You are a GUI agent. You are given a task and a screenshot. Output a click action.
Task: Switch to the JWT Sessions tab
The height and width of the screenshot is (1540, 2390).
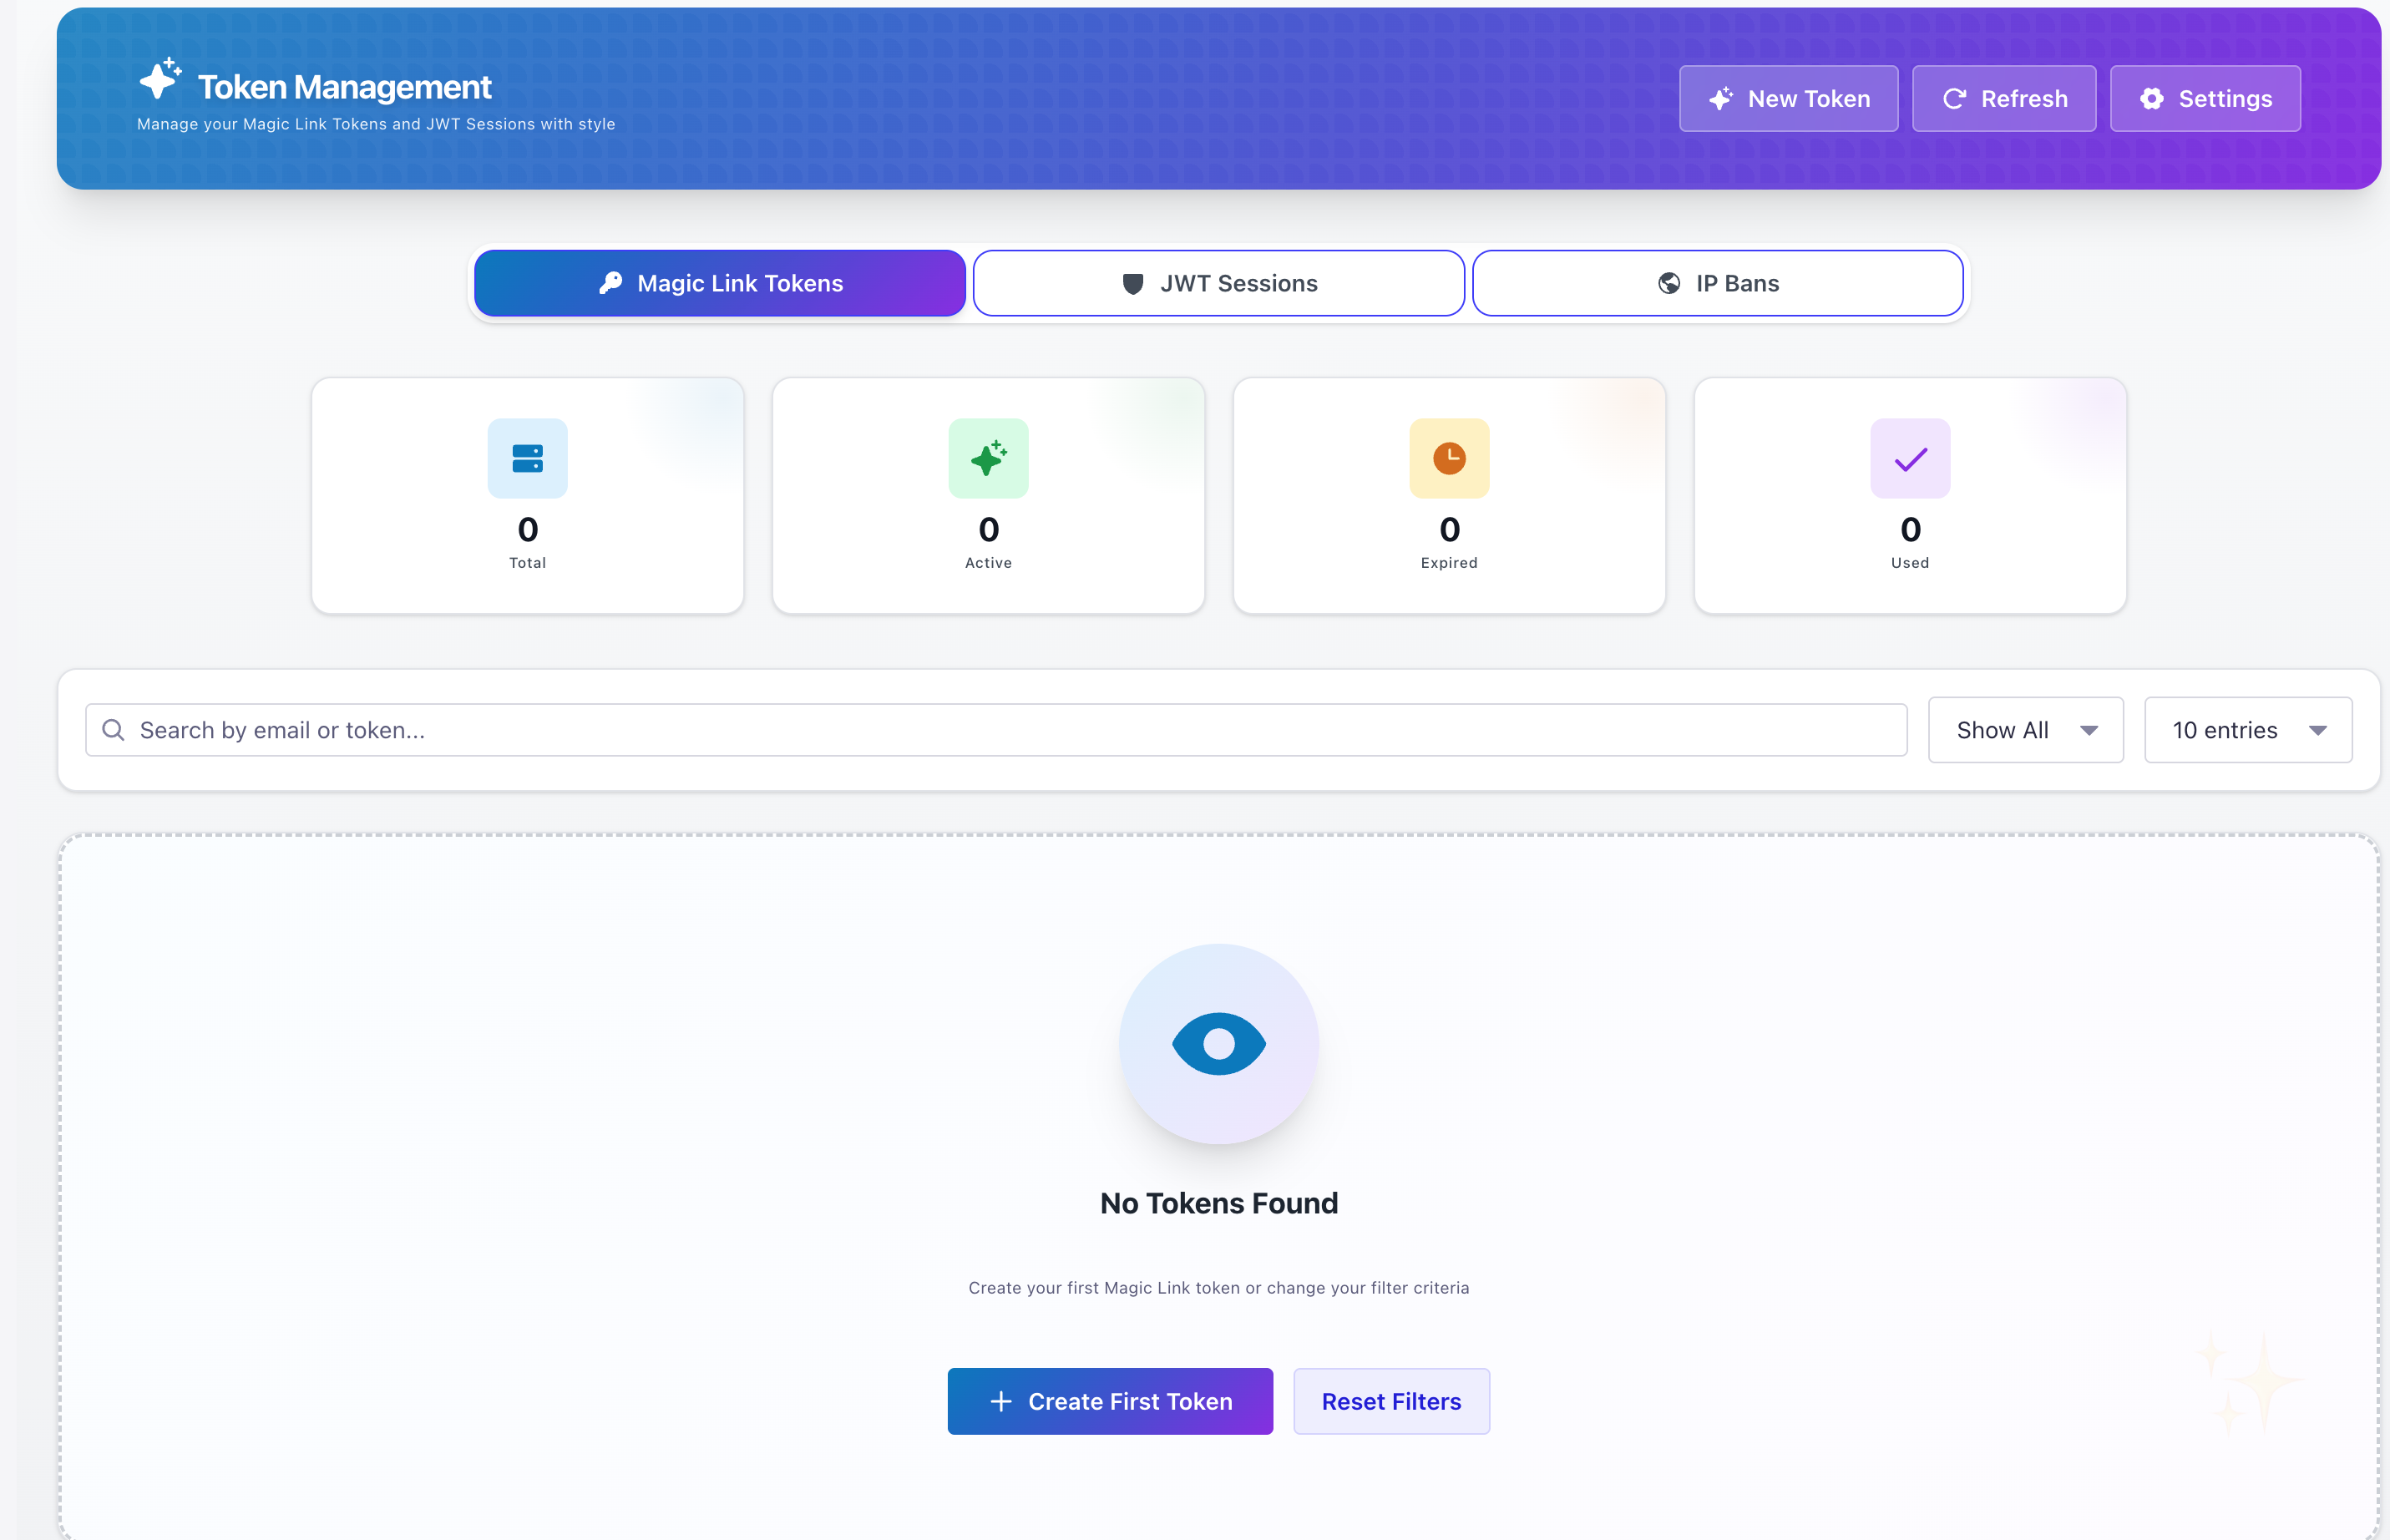pyautogui.click(x=1218, y=283)
